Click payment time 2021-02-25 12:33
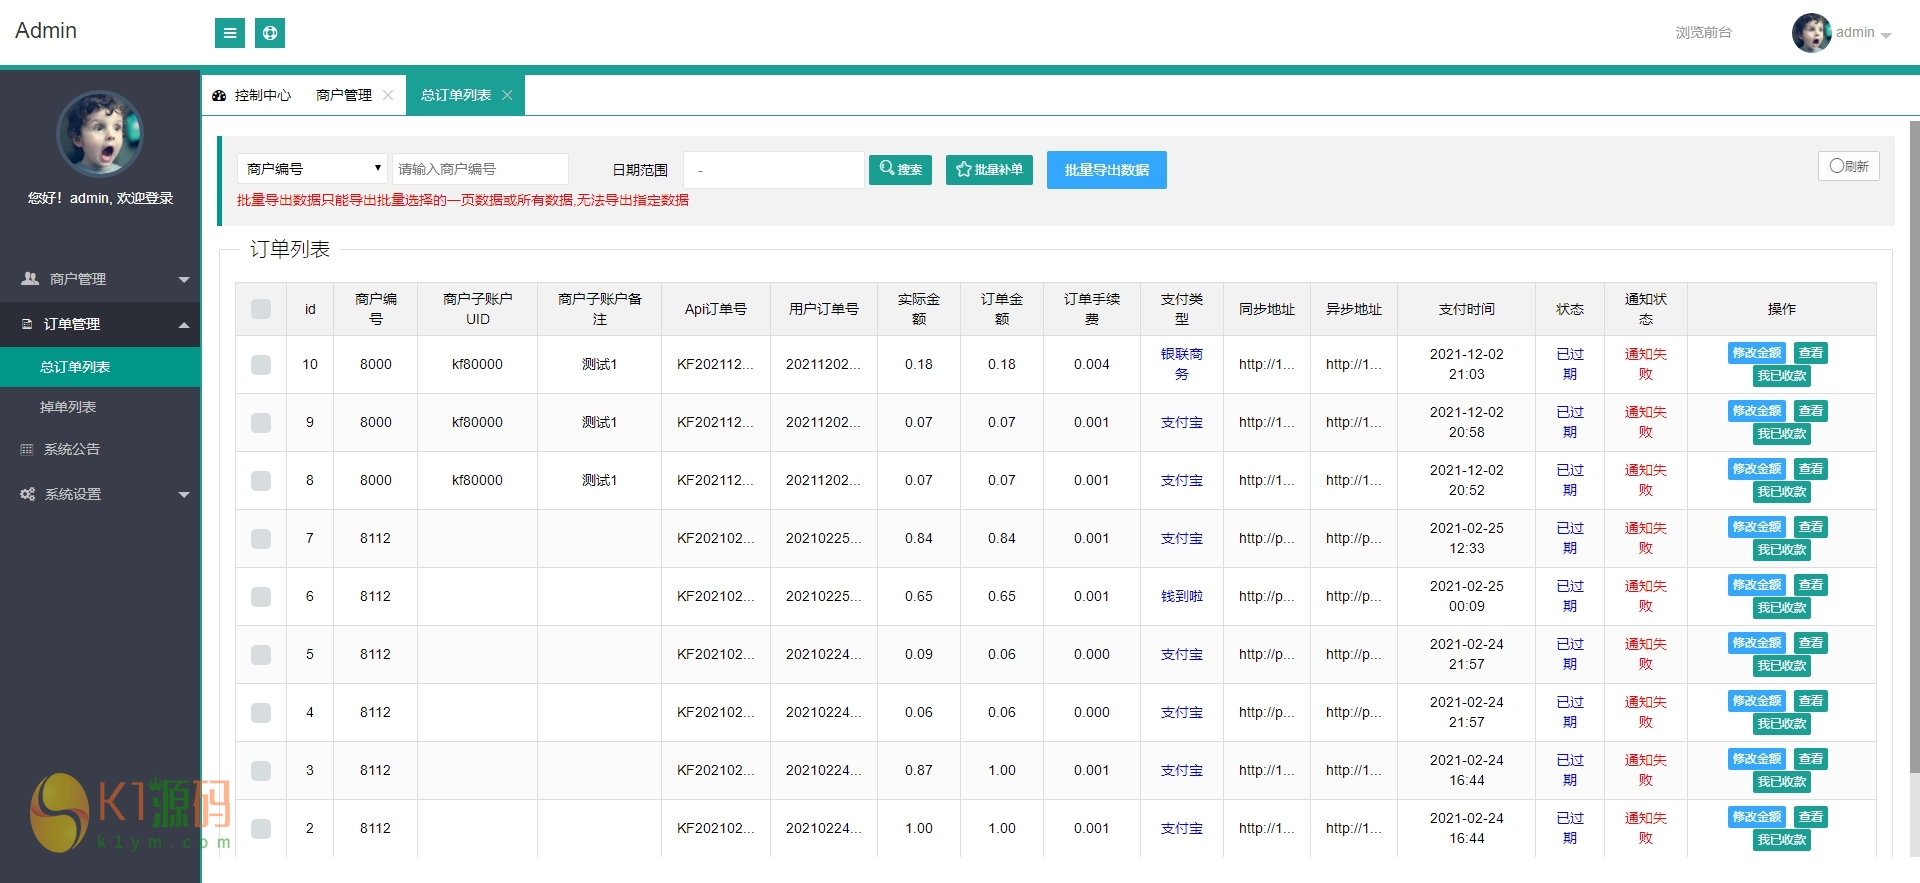This screenshot has width=1920, height=883. pyautogui.click(x=1466, y=538)
